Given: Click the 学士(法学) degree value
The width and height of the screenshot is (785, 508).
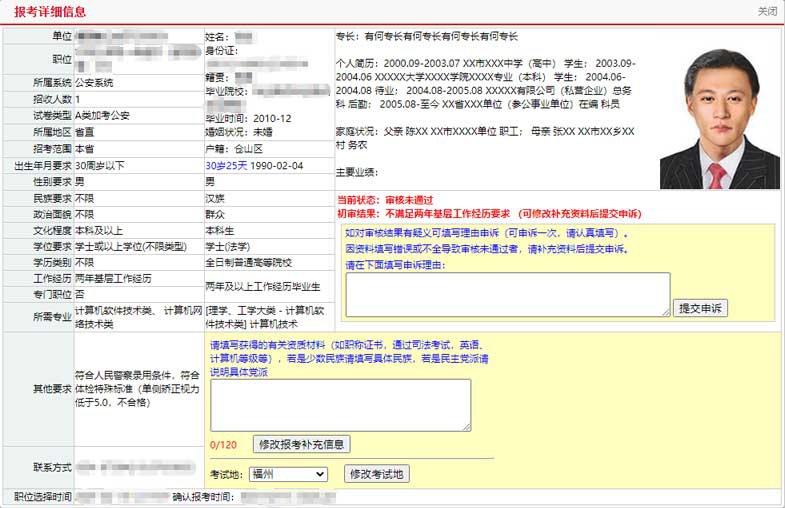Looking at the screenshot, I should click(230, 246).
